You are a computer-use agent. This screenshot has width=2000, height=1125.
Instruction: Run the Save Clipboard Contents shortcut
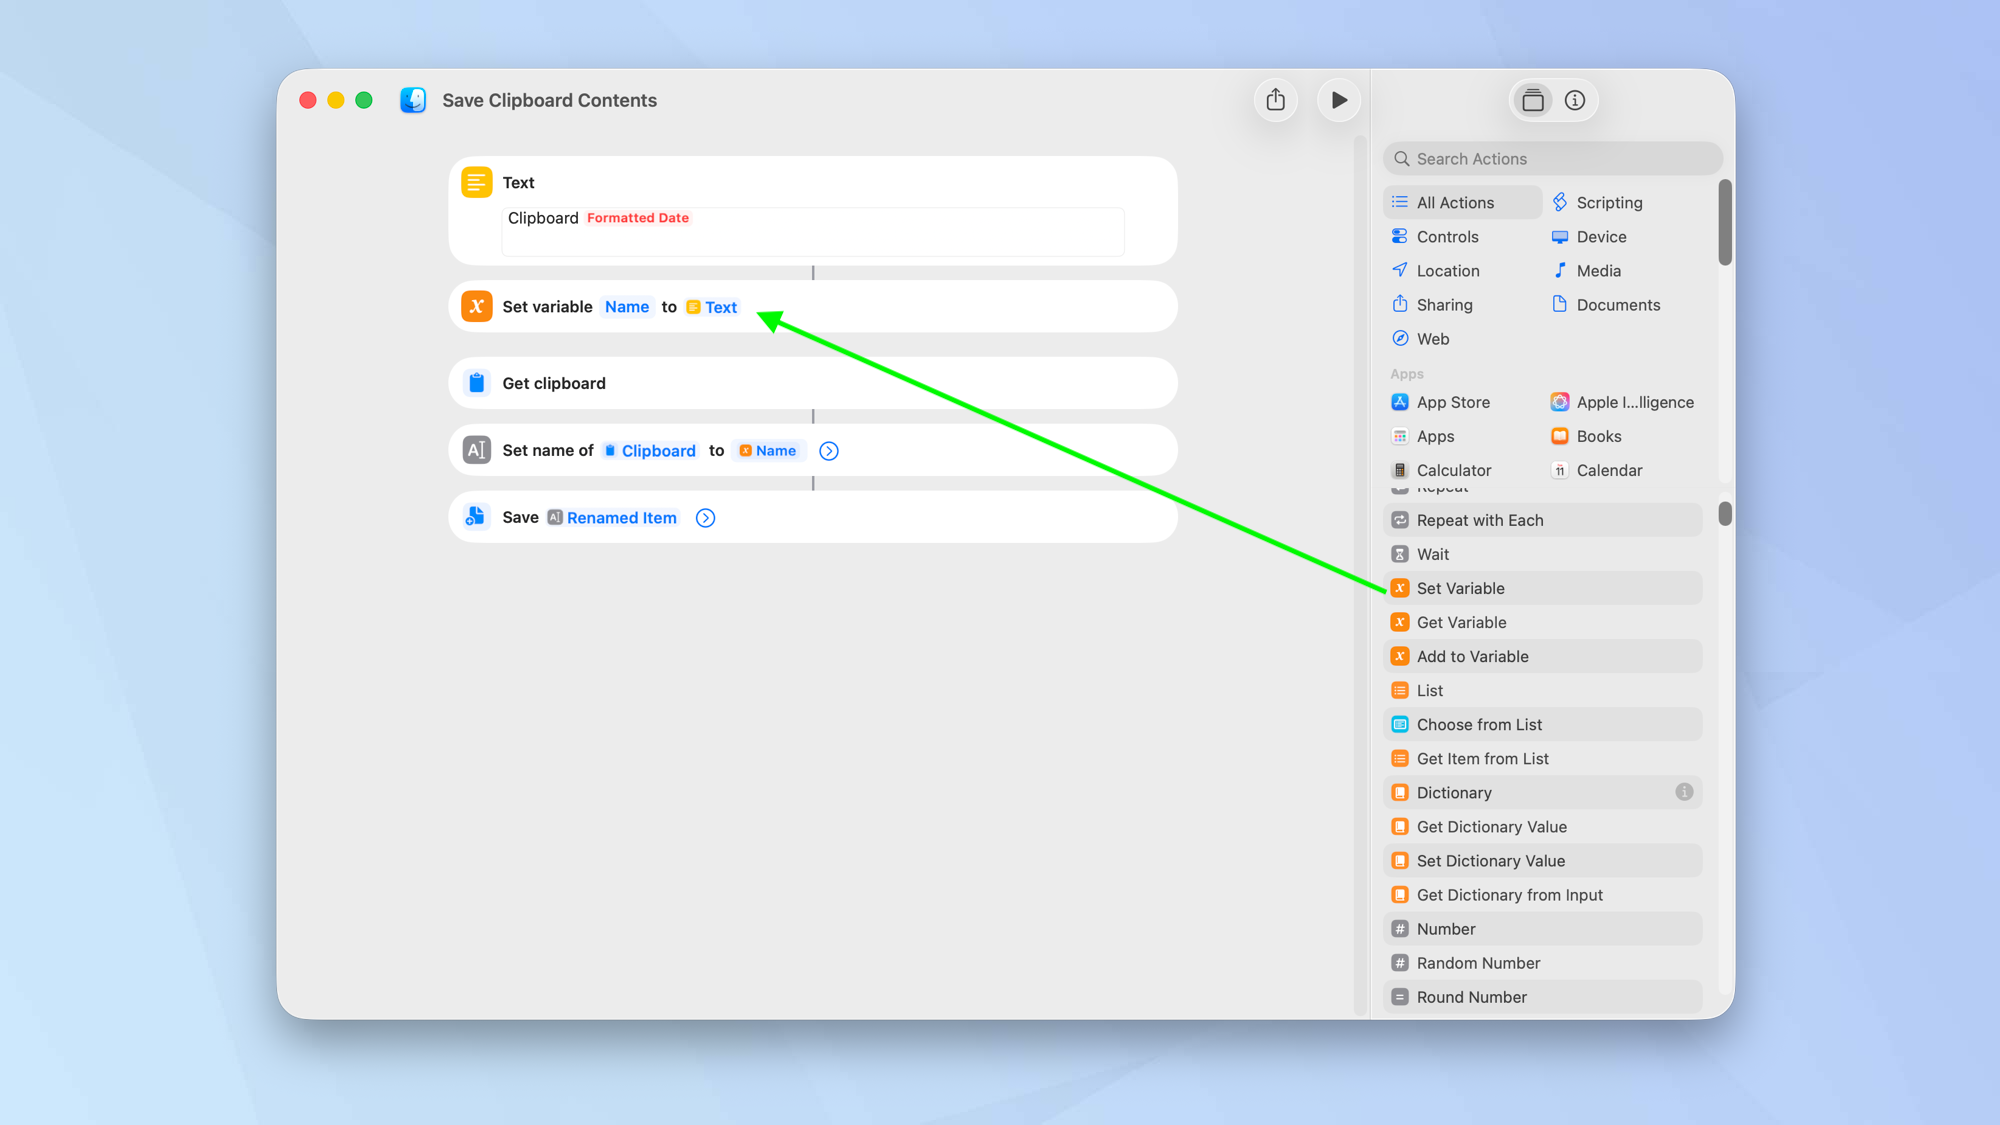point(1338,100)
